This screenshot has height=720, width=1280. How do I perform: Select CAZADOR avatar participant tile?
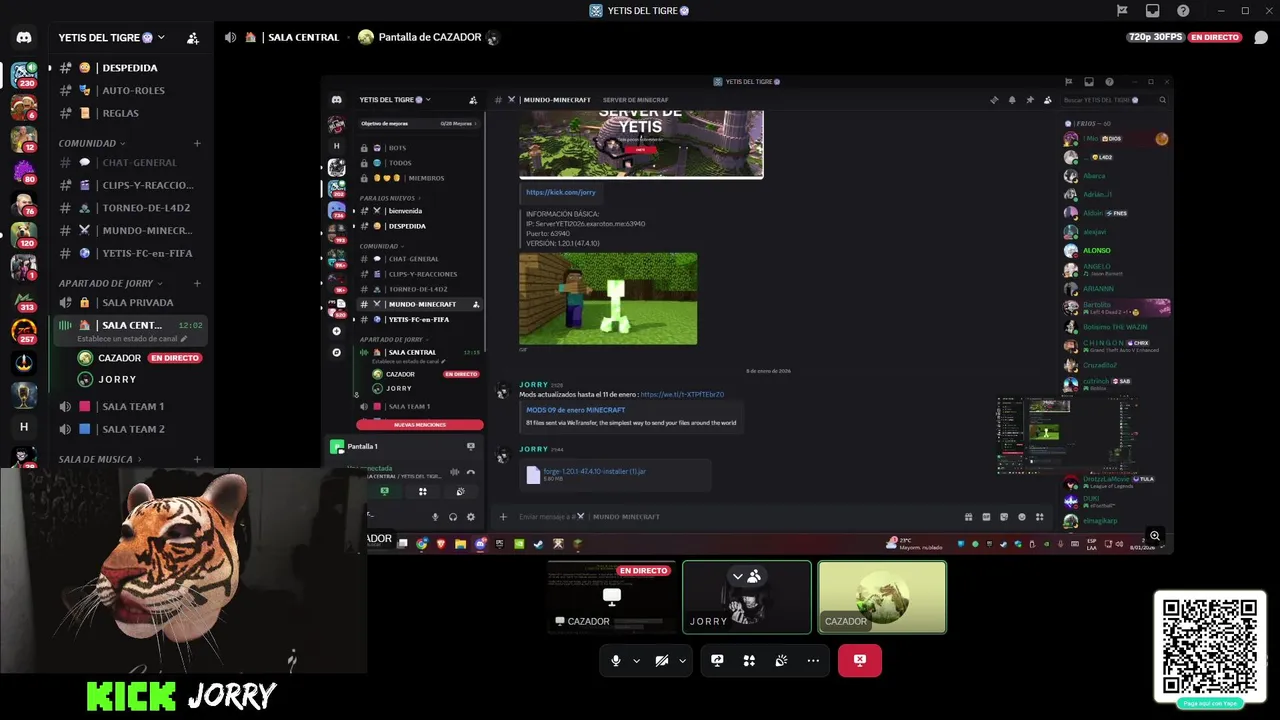click(x=882, y=597)
